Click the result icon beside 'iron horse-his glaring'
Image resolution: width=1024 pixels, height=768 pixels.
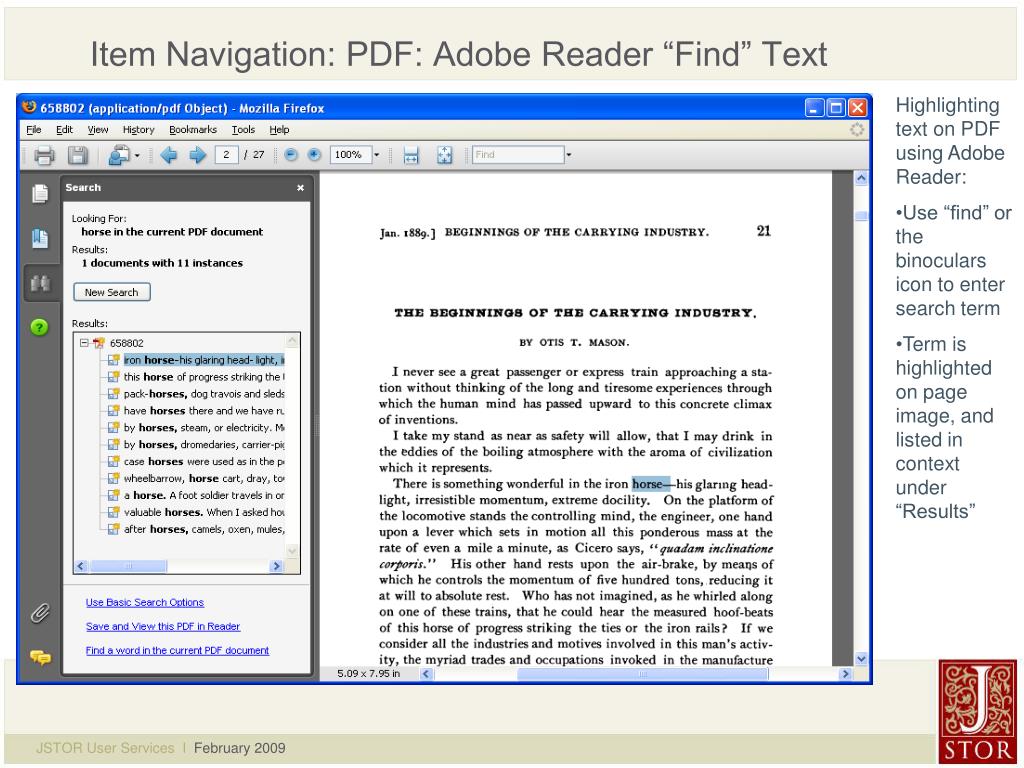pos(114,360)
